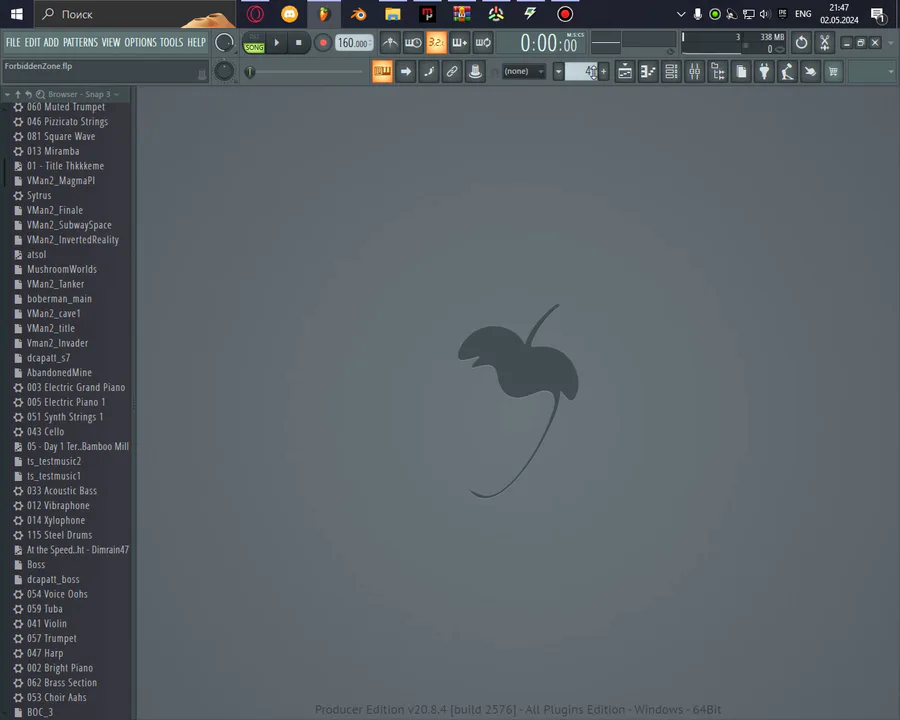The width and height of the screenshot is (900, 720).
Task: Open the (none) pattern snap dropdown
Action: tap(523, 71)
